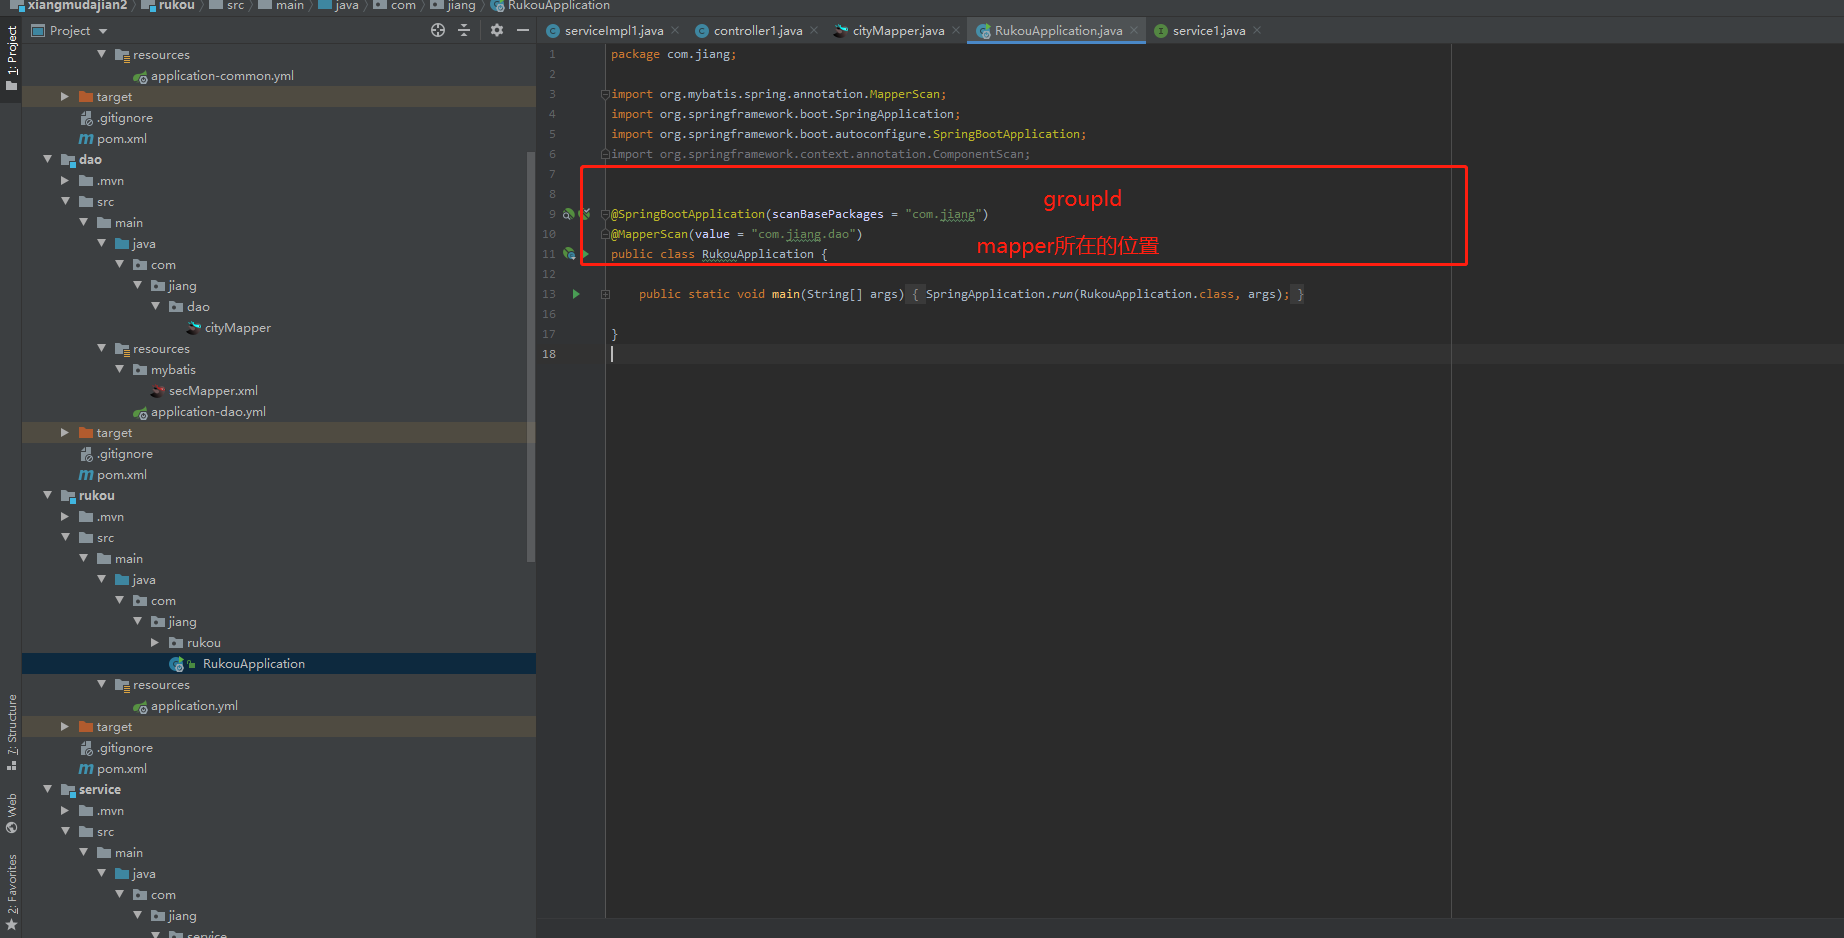Select the dao package folder under jiang
Screen dimensions: 1844x938
198,307
